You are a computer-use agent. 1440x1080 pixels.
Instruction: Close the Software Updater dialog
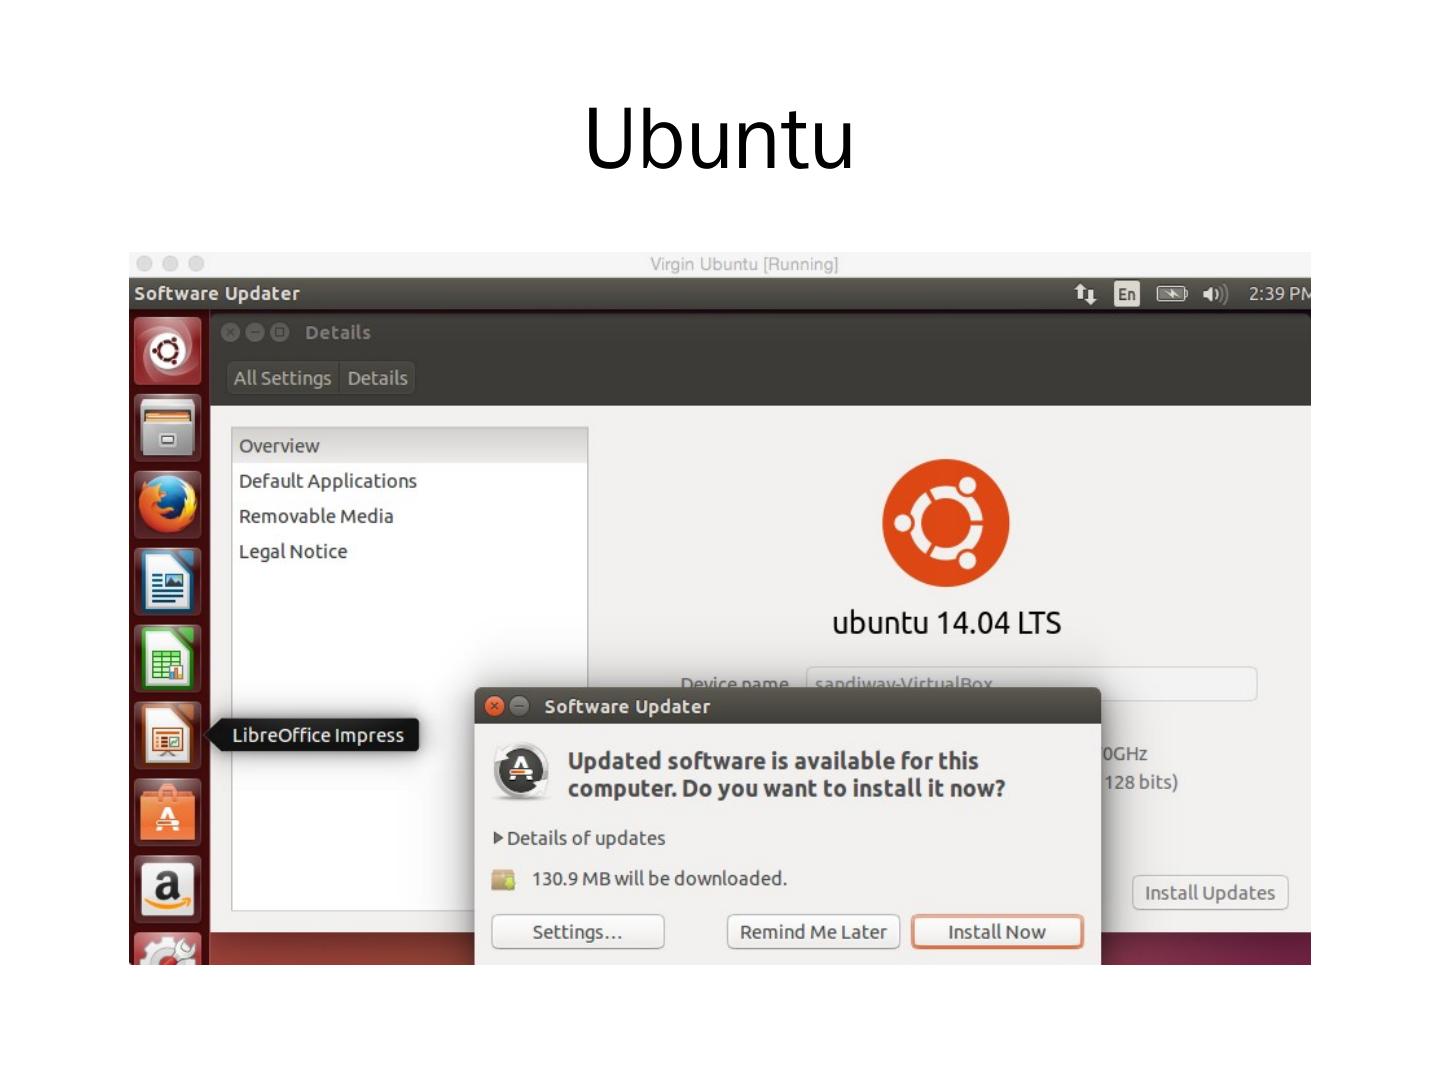point(494,707)
